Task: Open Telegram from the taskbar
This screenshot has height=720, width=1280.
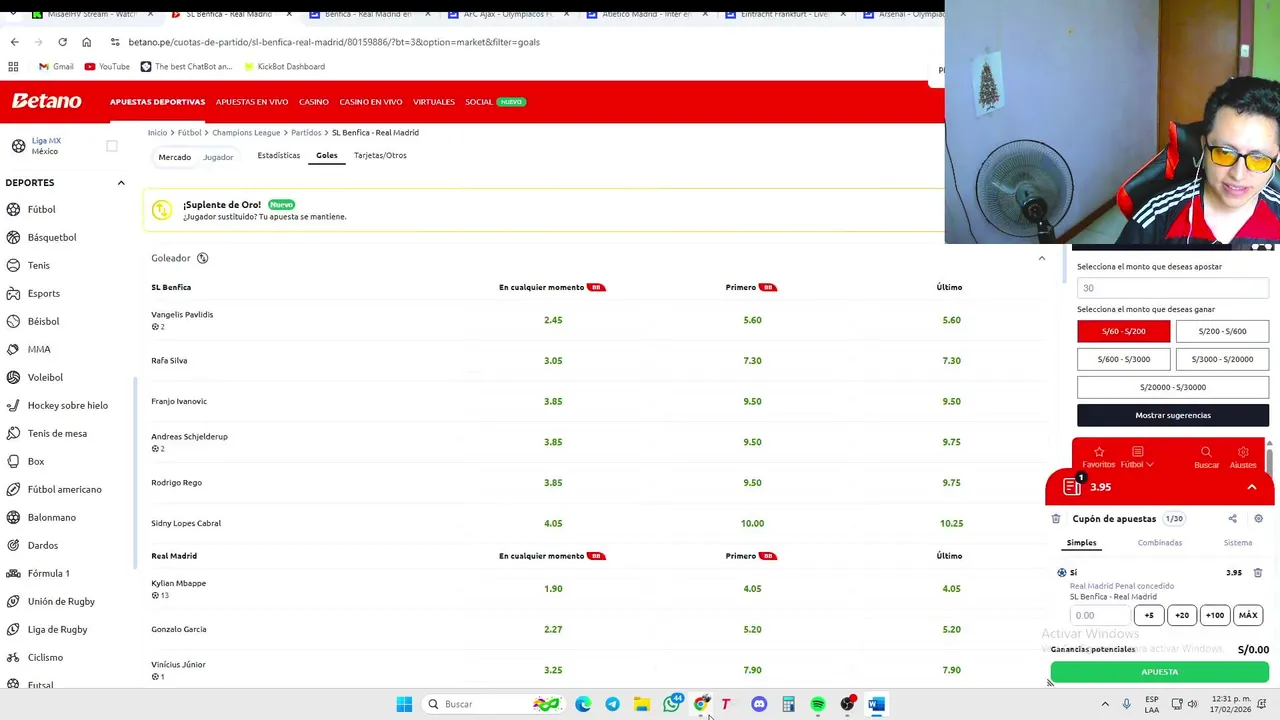Action: pos(612,704)
